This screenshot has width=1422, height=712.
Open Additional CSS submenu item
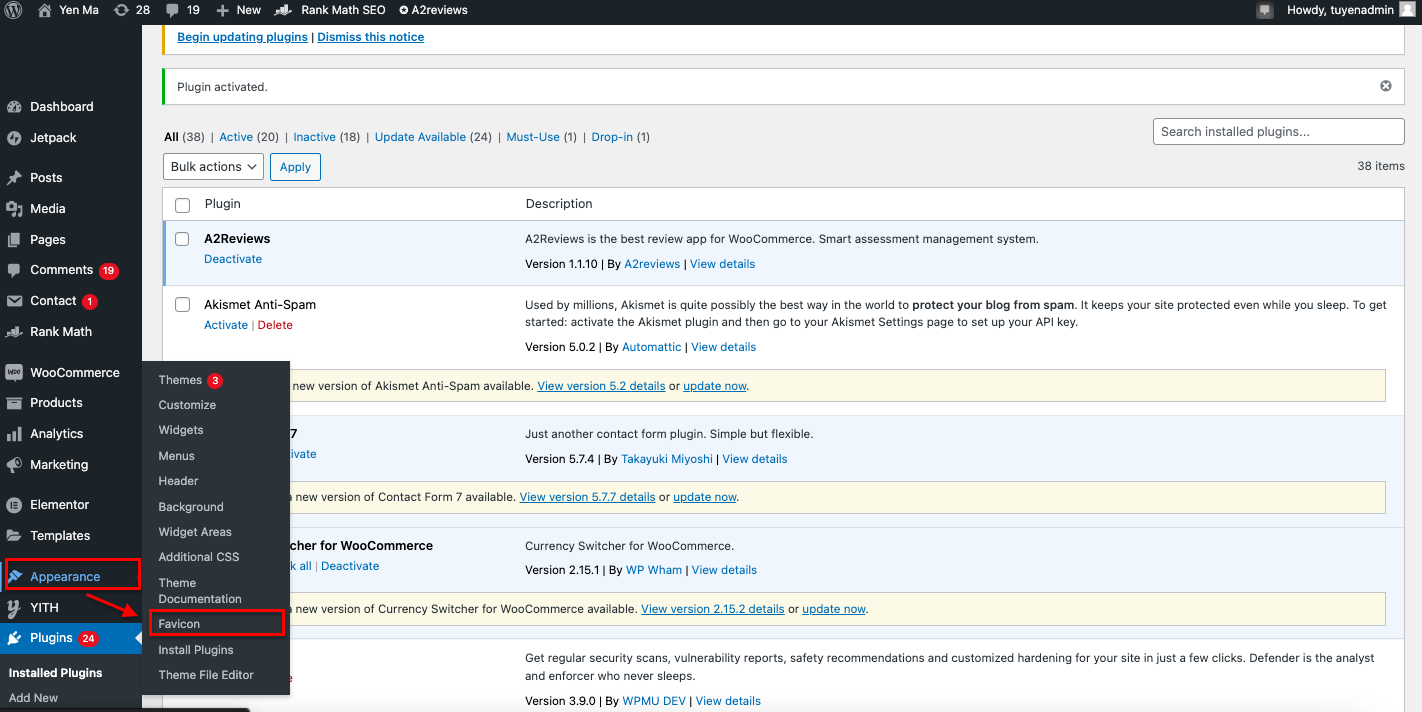[x=199, y=557]
